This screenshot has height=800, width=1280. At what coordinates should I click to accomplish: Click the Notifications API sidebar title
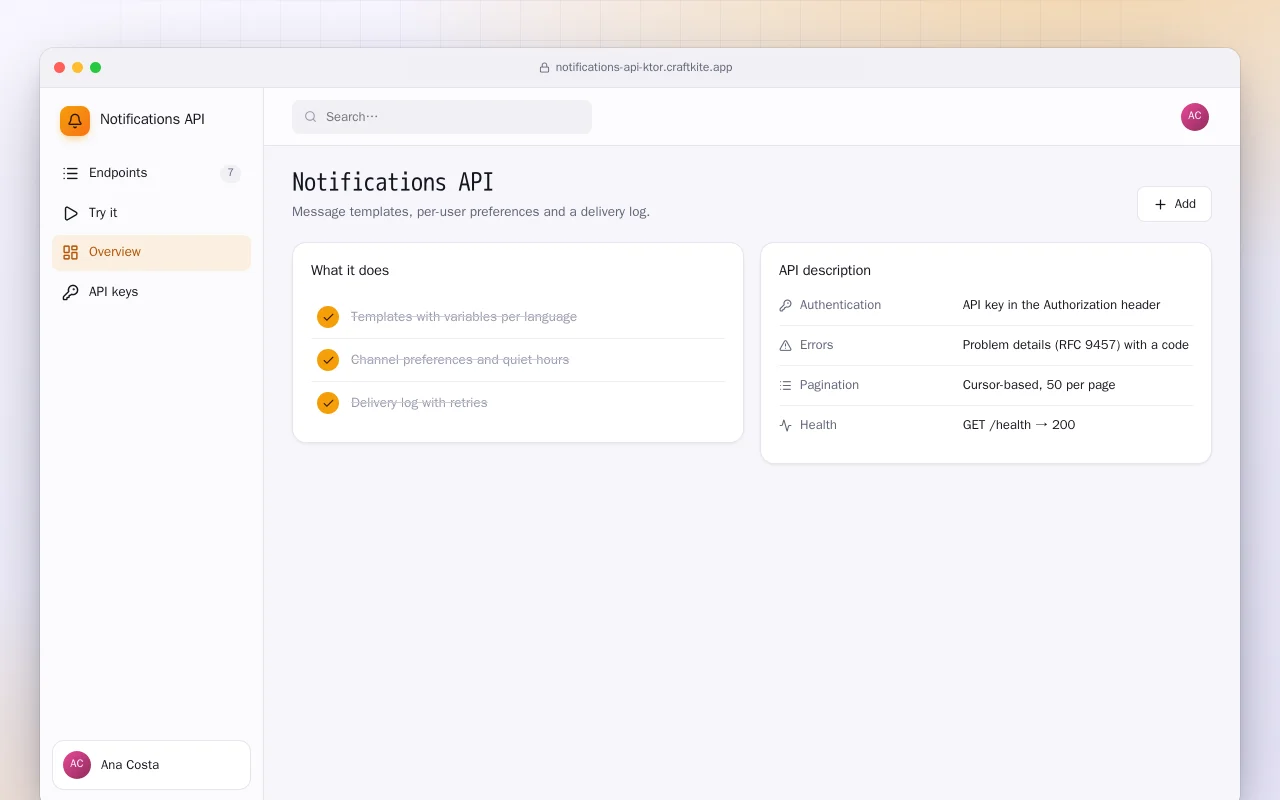(152, 119)
